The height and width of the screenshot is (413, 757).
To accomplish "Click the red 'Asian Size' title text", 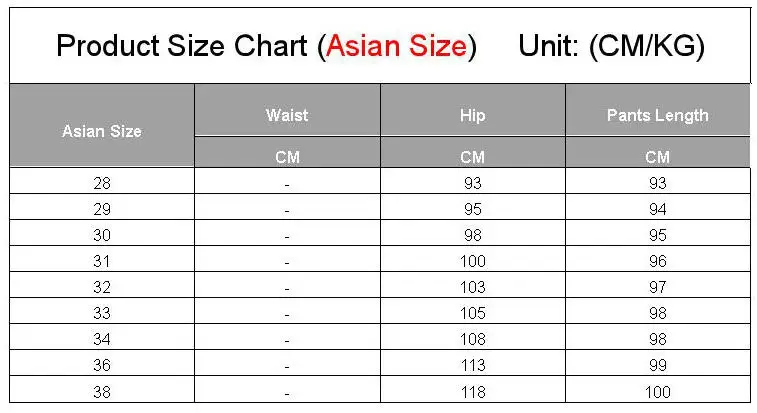I will [x=396, y=46].
